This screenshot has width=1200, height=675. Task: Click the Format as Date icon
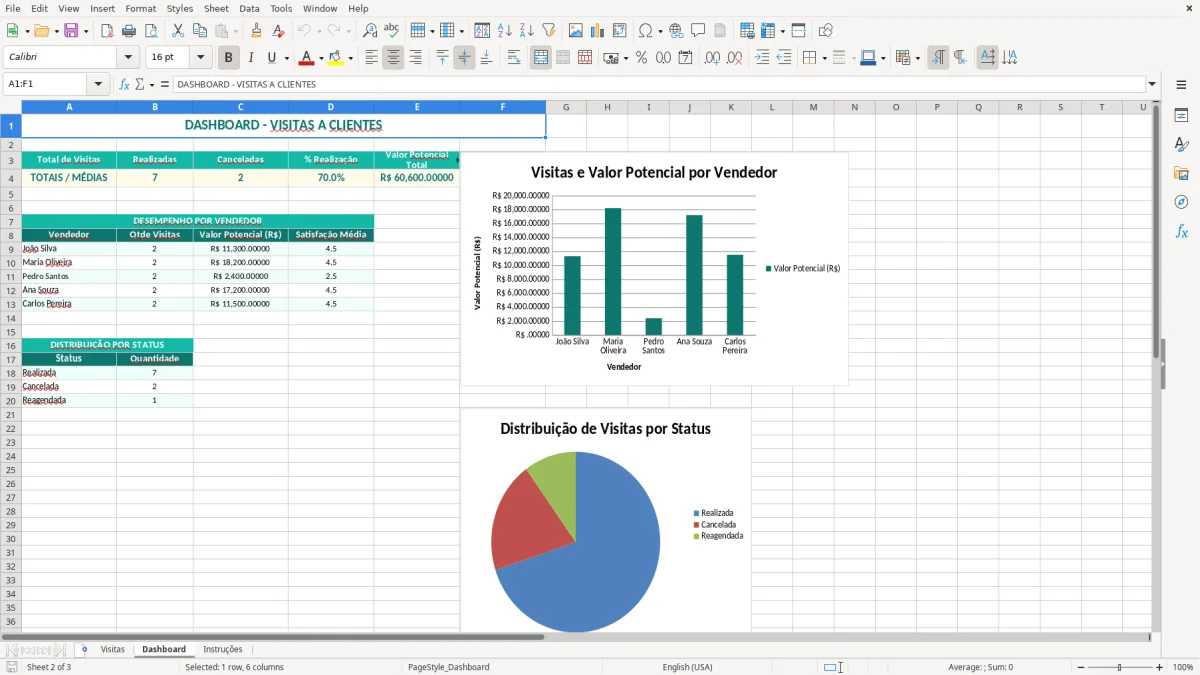[x=685, y=58]
